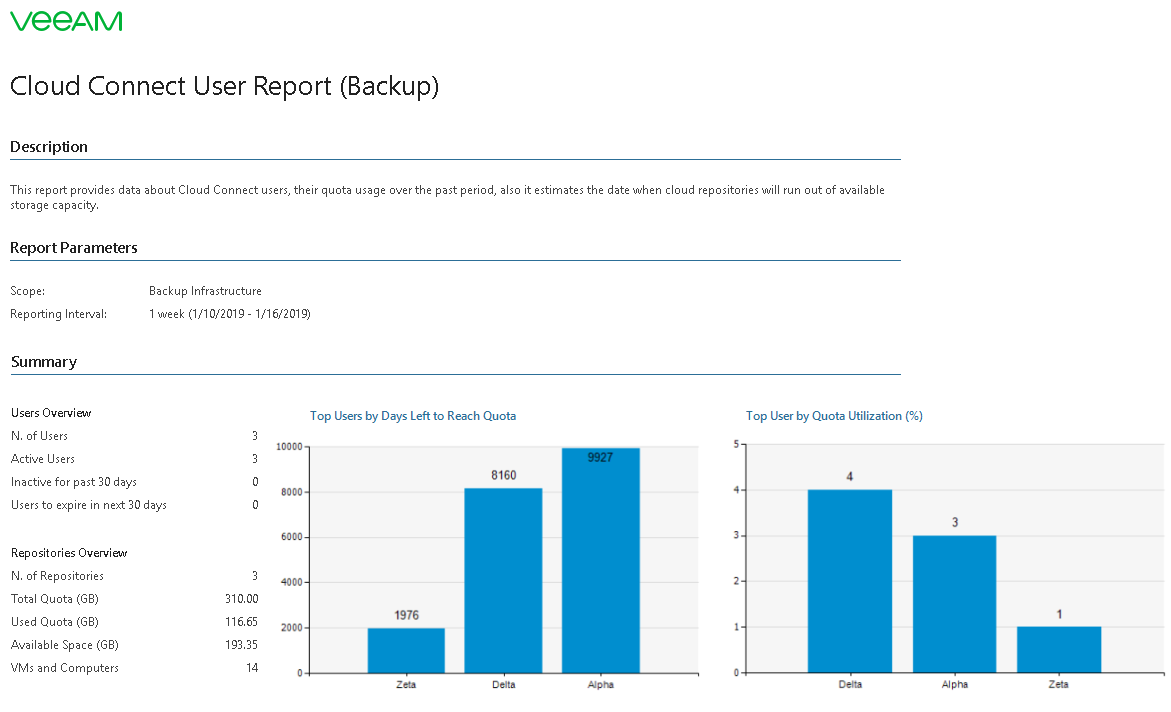The width and height of the screenshot is (1171, 712).
Task: Click the 116.65 used quota value
Action: (242, 622)
